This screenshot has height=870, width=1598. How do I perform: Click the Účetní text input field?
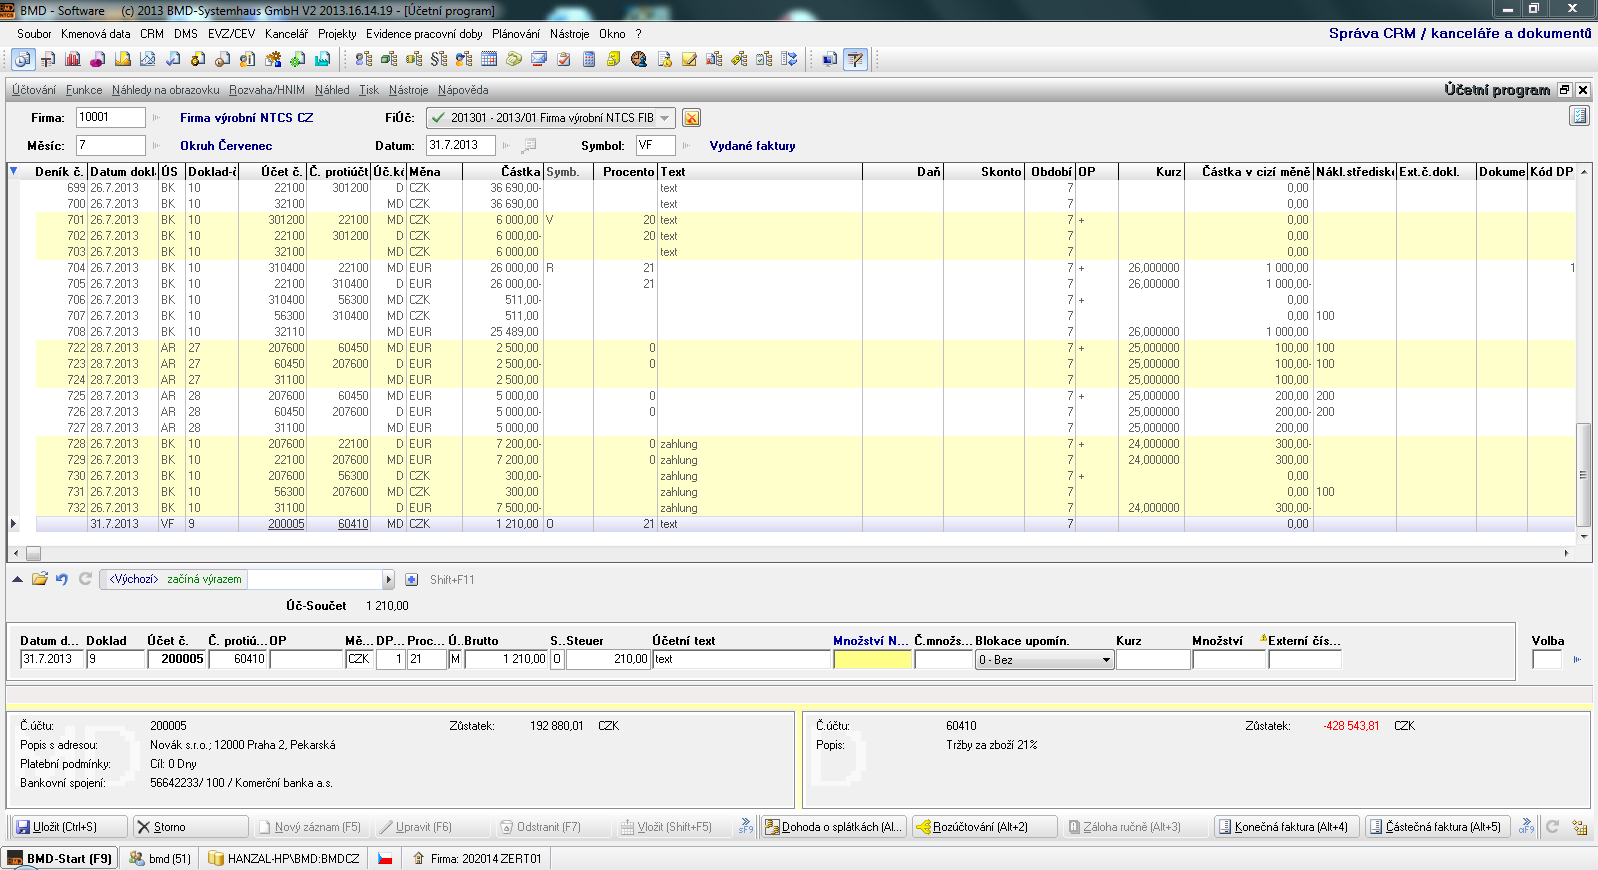pyautogui.click(x=741, y=660)
